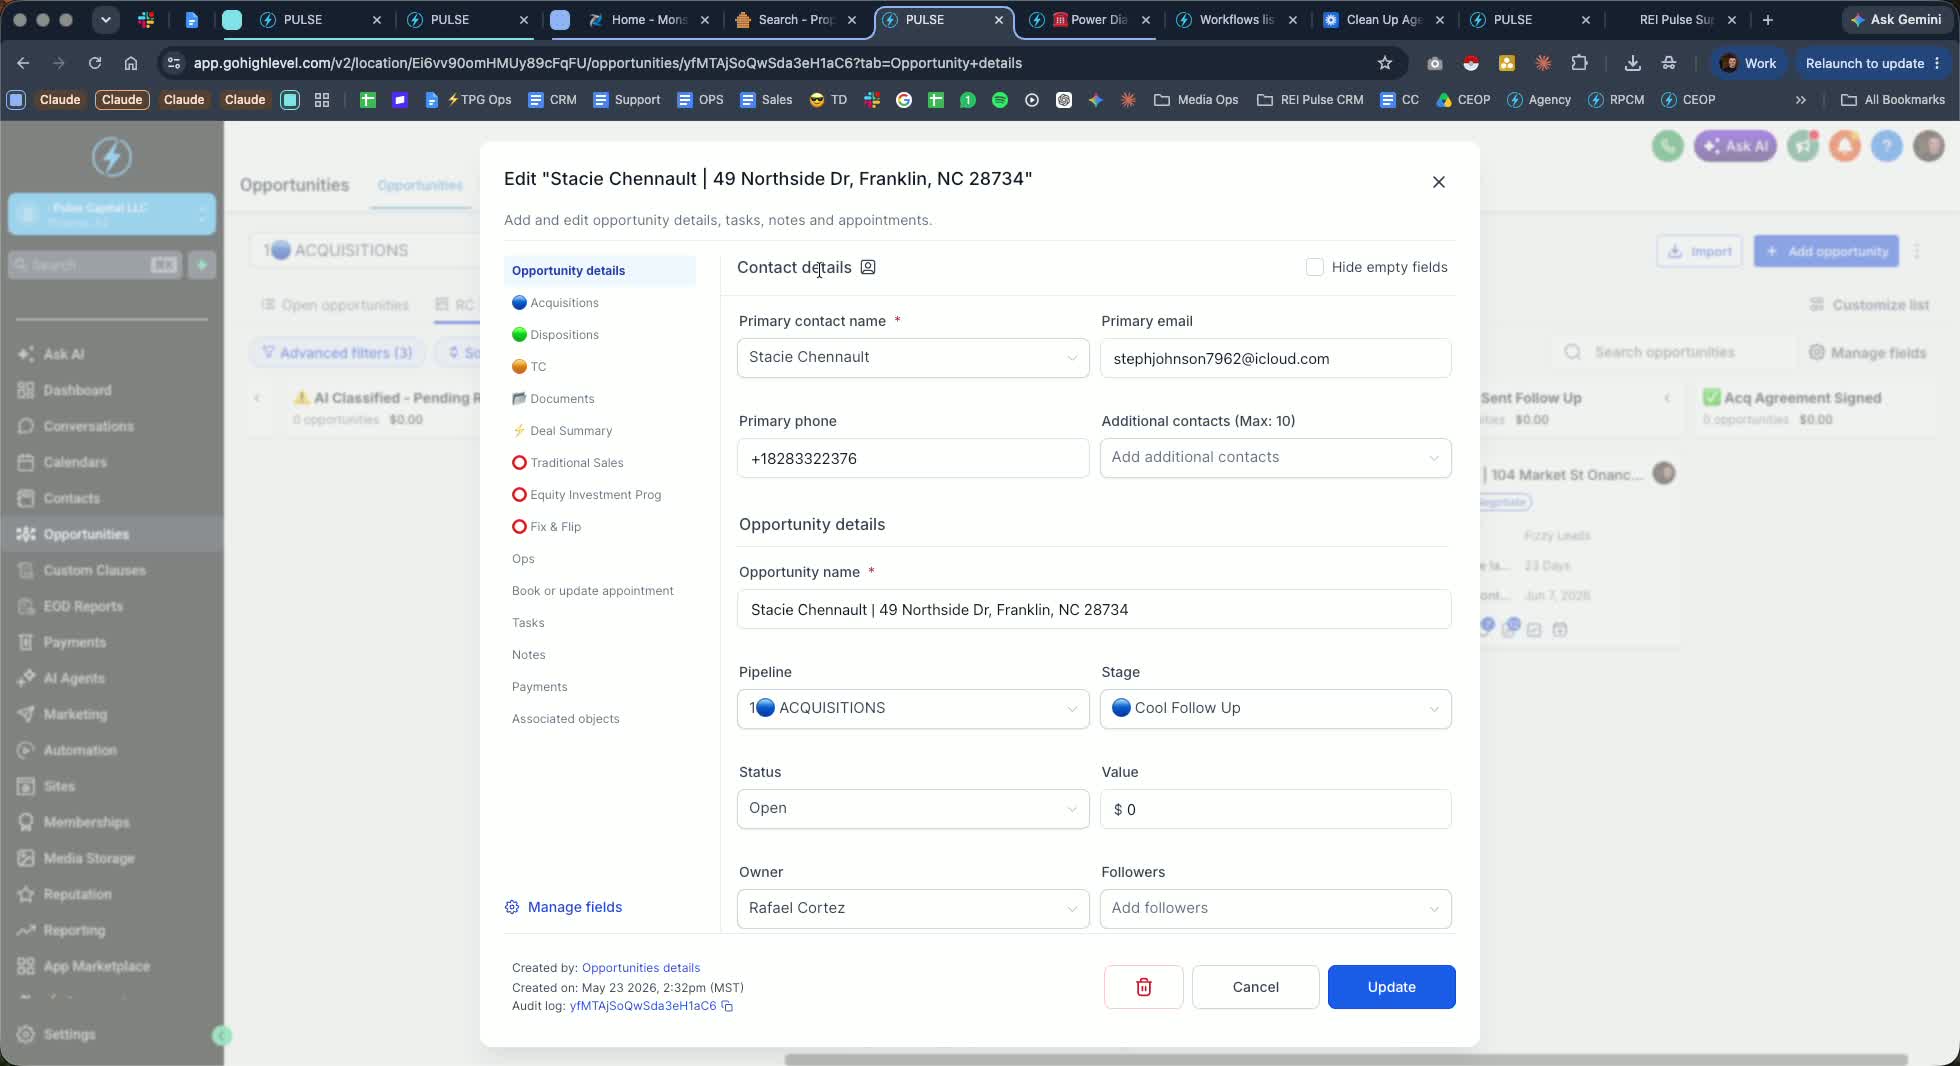
Task: Click in the Primary phone field
Action: coord(913,458)
